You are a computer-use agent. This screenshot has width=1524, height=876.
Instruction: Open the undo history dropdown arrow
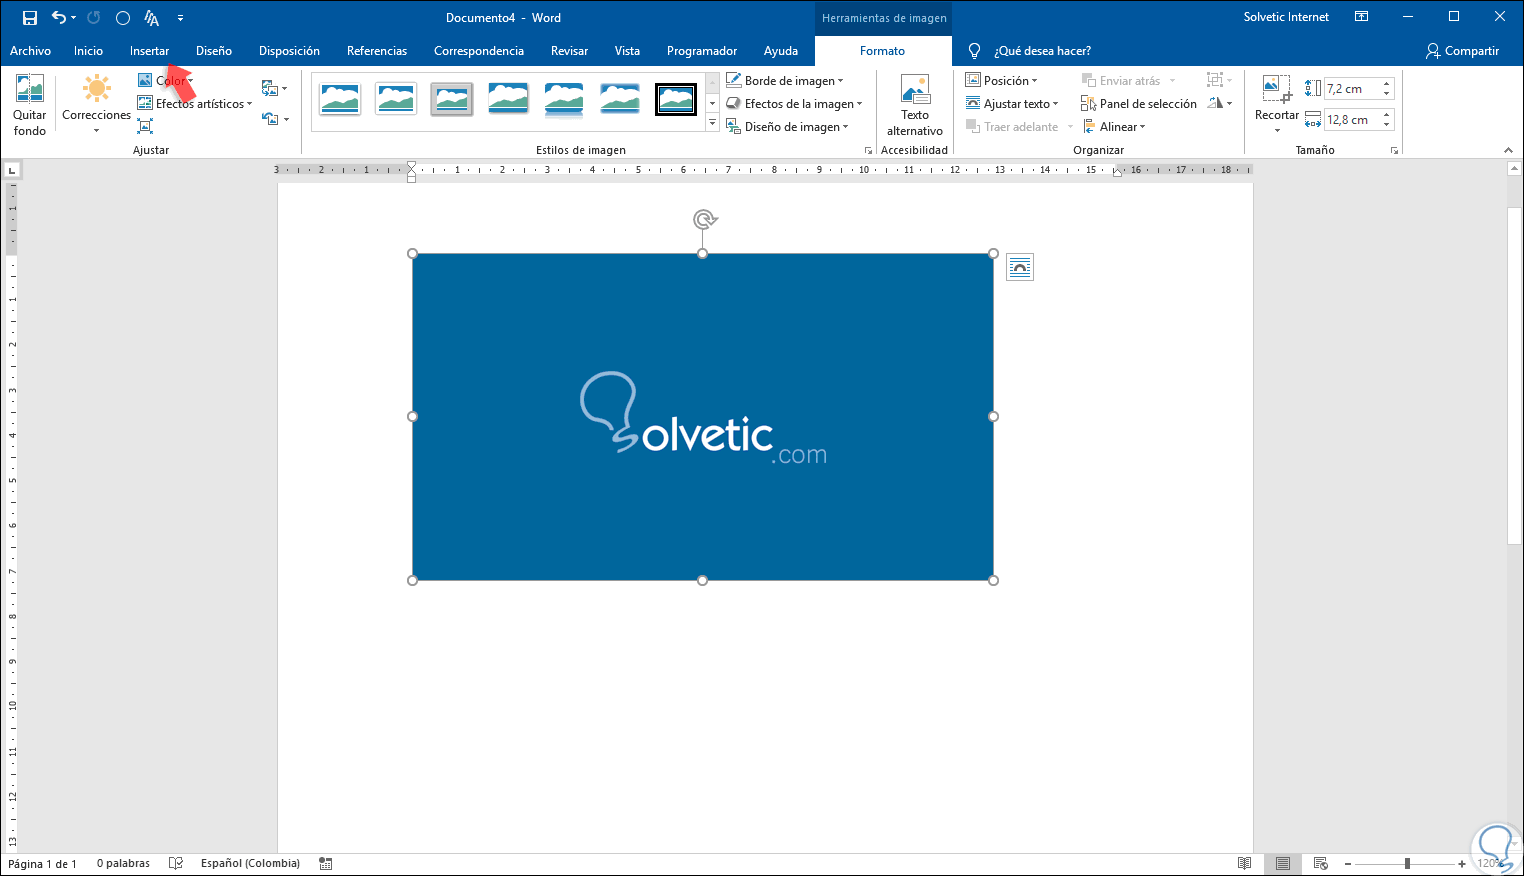(74, 18)
